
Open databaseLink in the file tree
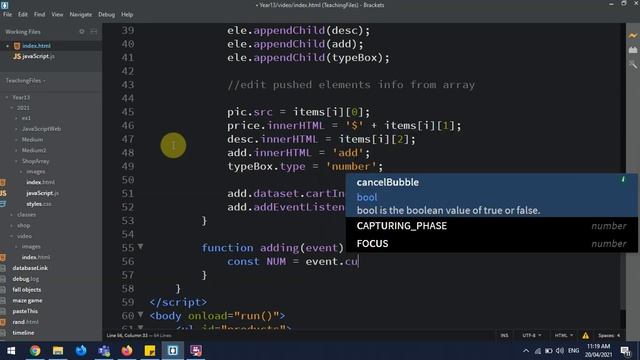coord(30,268)
